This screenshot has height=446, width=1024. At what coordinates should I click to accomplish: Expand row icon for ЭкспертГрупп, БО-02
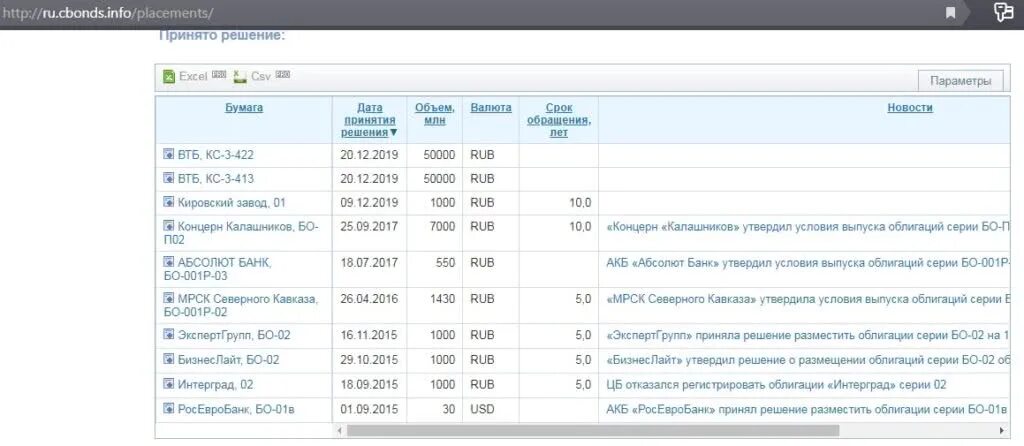[x=168, y=335]
